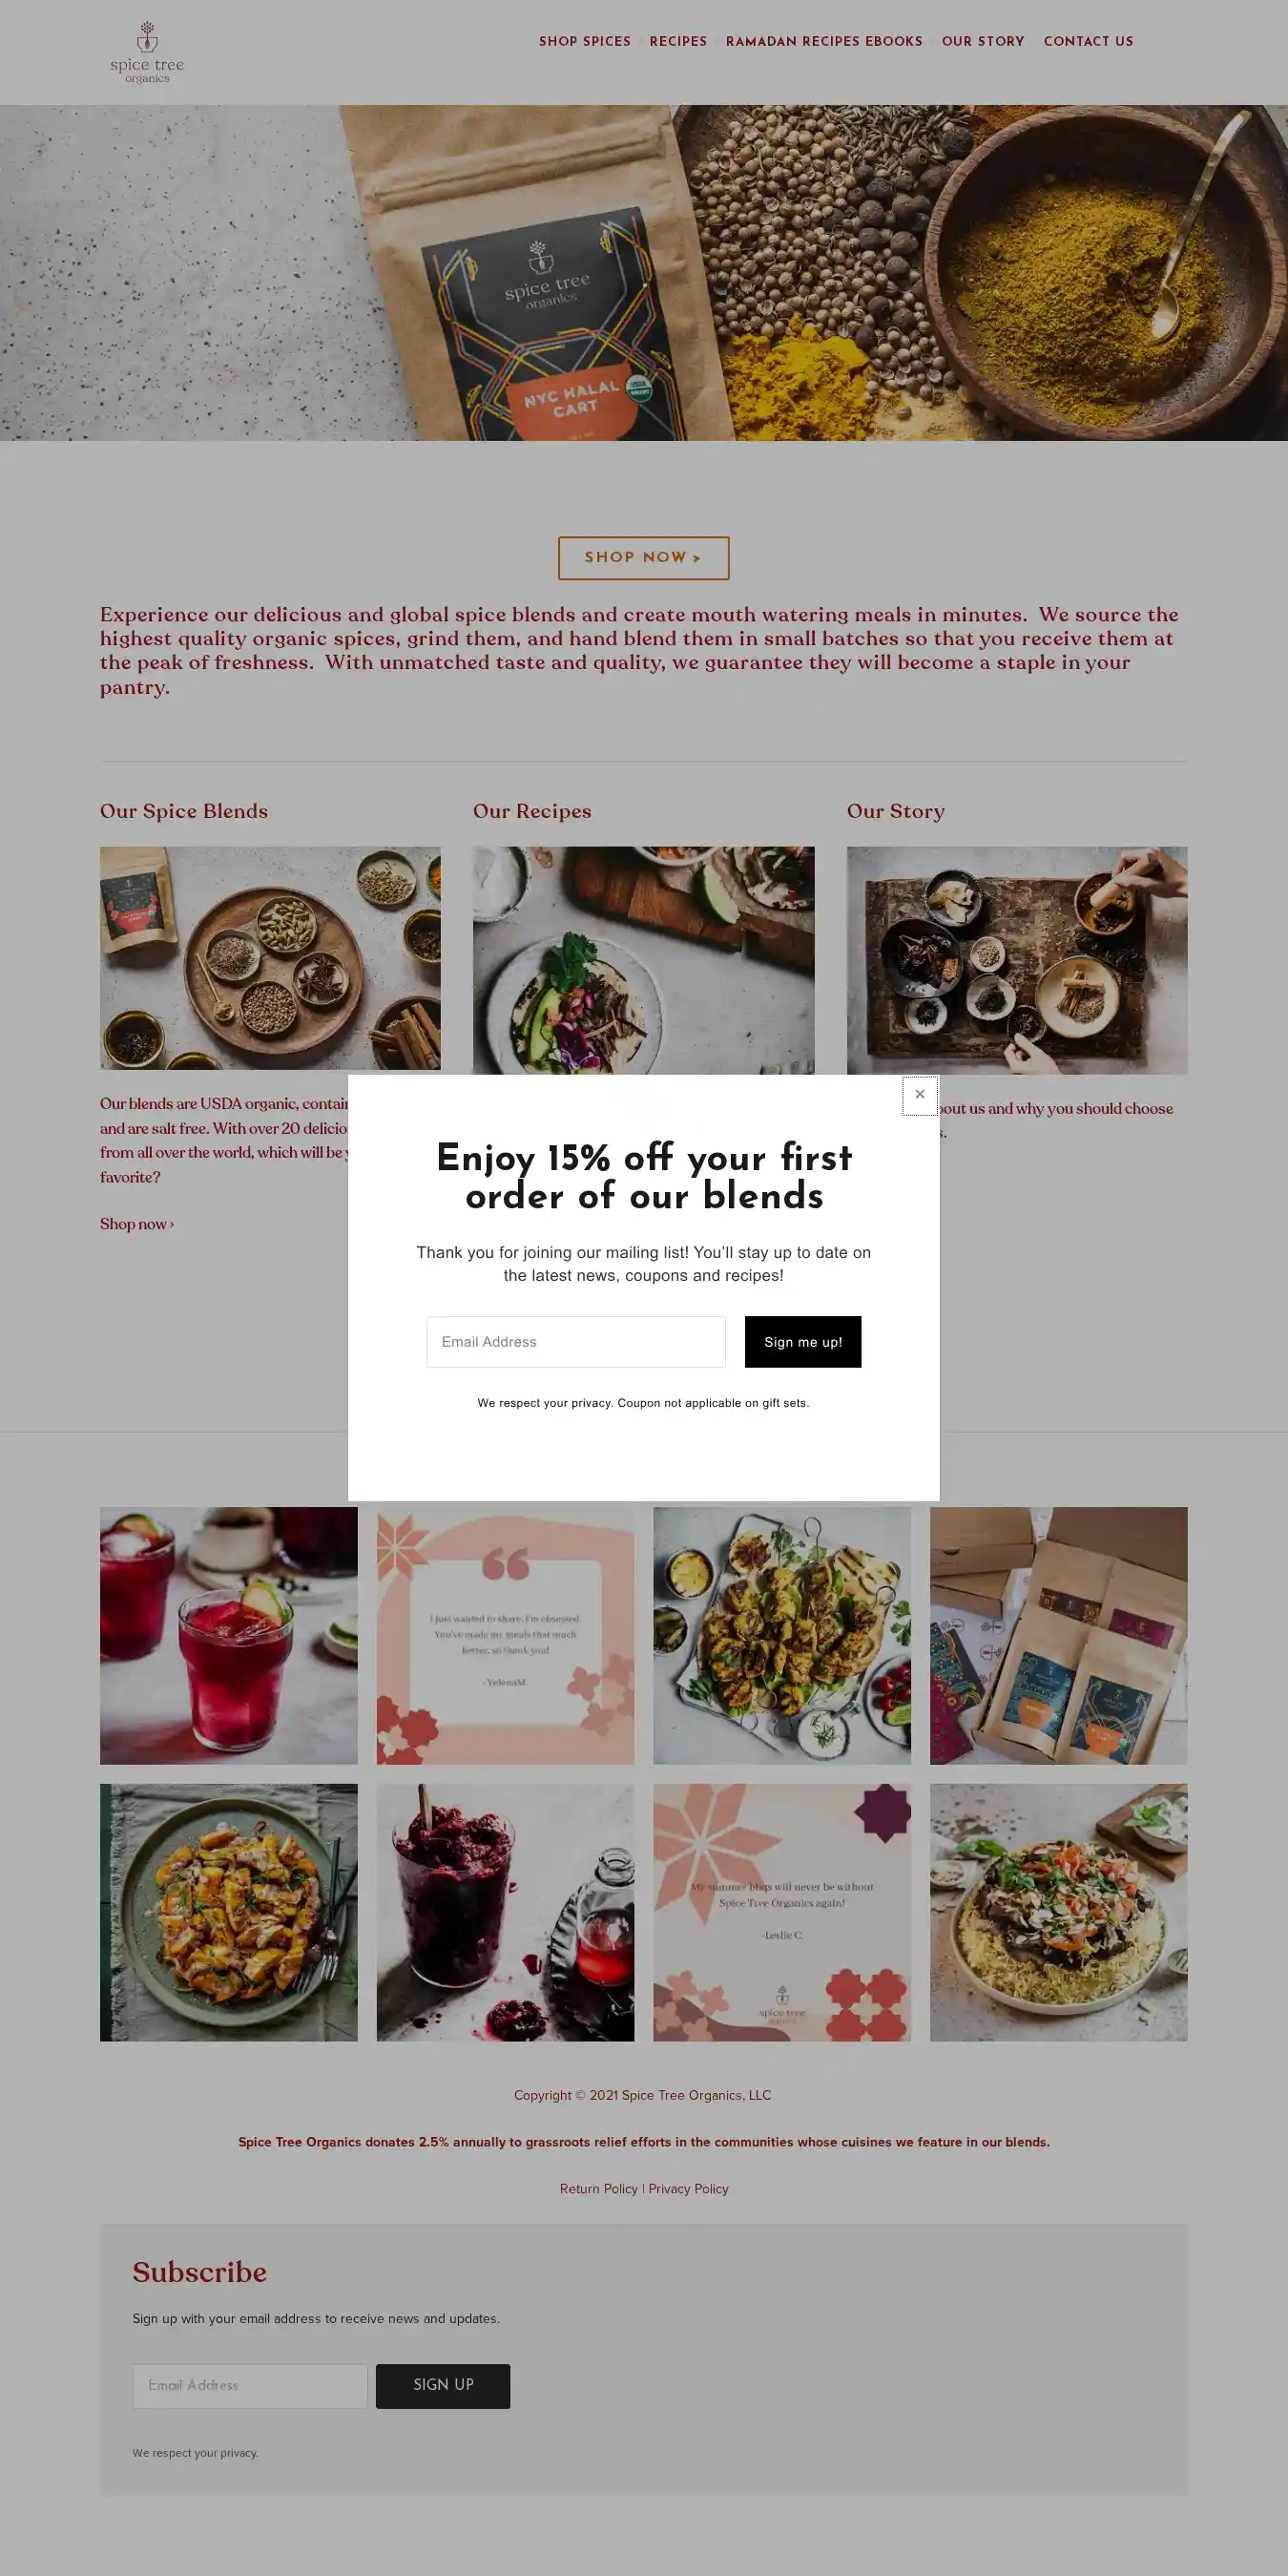1288x2576 pixels.
Task: Click the footer Subscribe email field
Action: coord(250,2386)
